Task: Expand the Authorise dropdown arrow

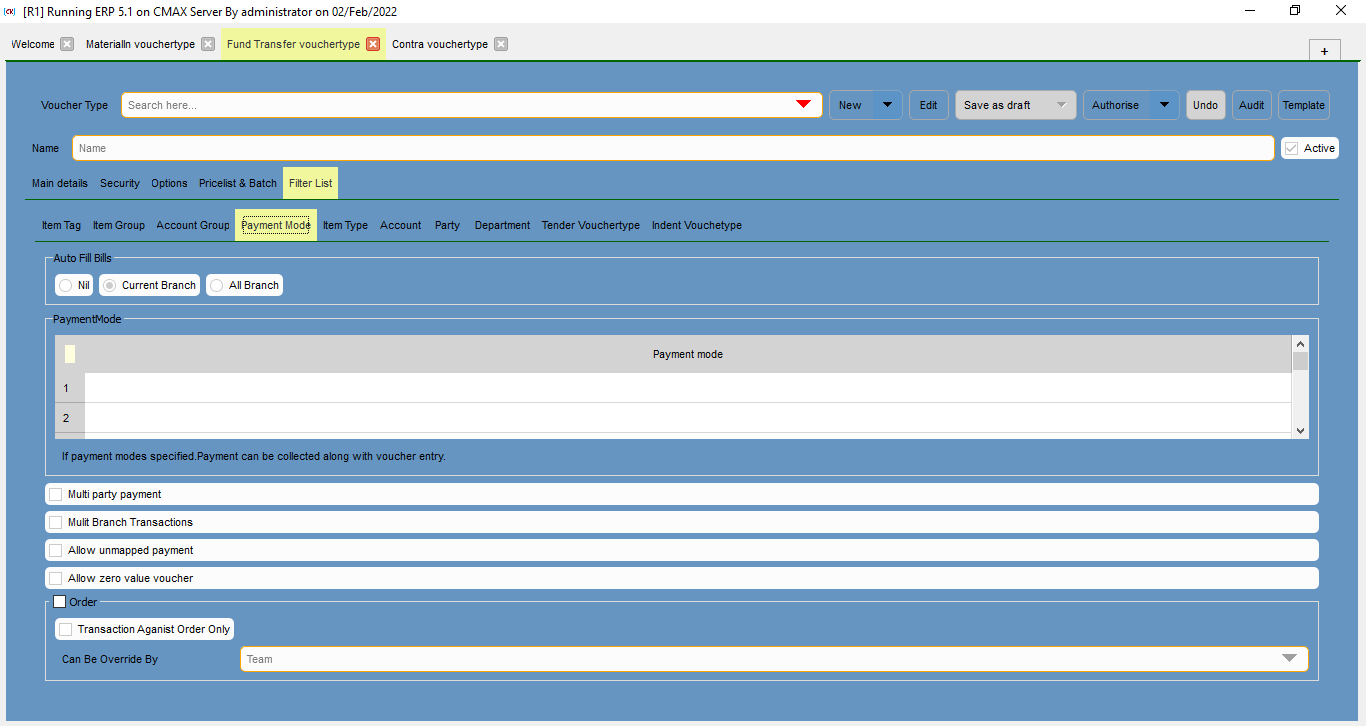Action: point(1164,105)
